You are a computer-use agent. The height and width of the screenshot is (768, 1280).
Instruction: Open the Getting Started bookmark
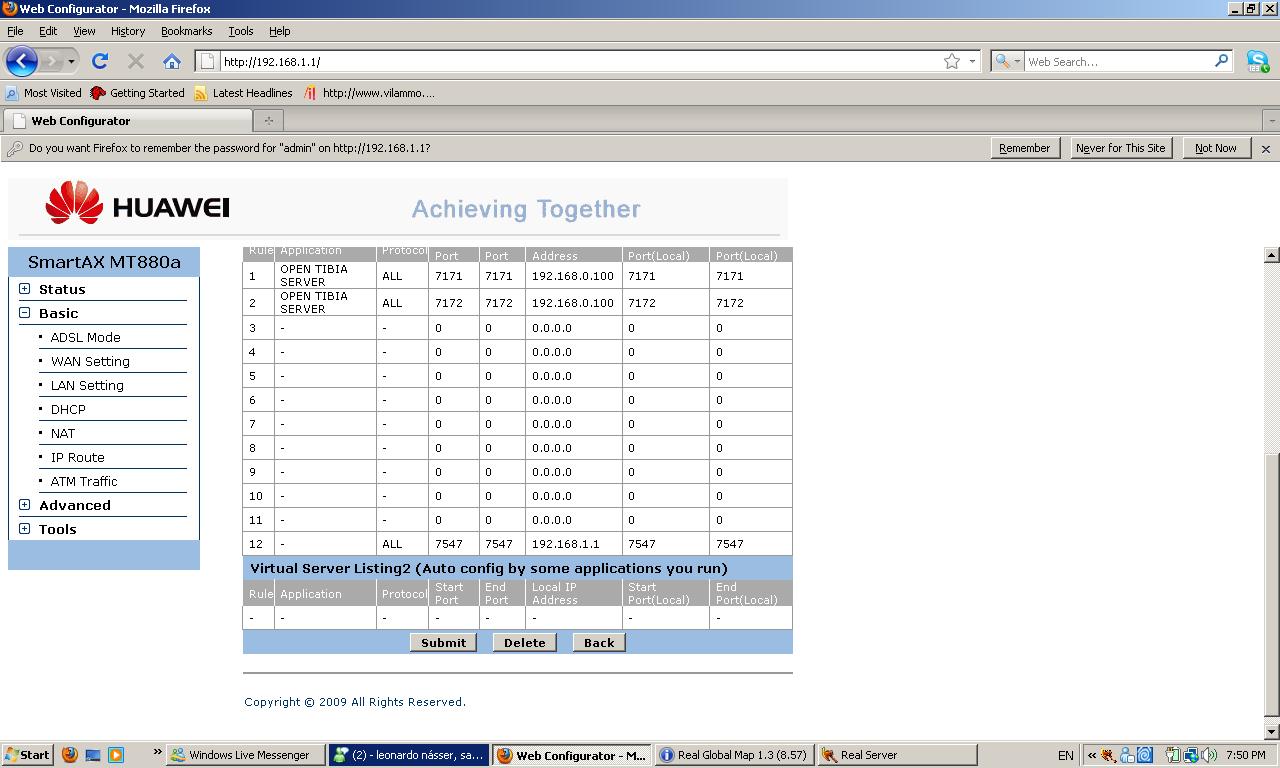(137, 93)
